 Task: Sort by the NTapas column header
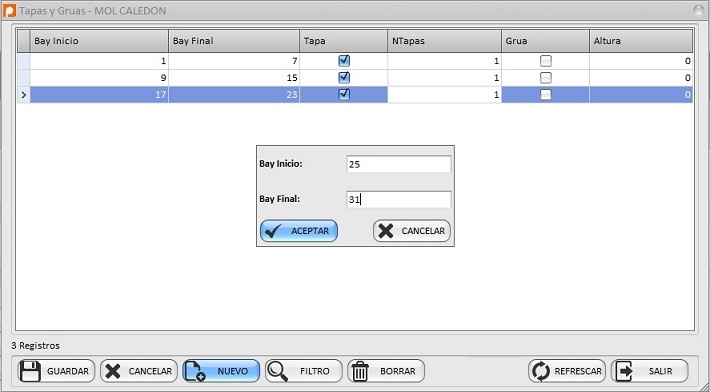coord(444,41)
